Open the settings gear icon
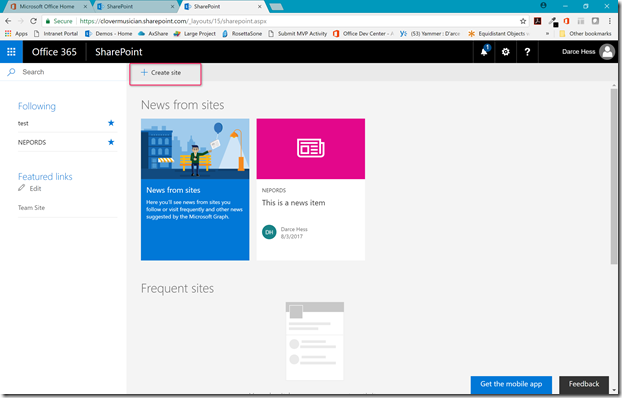 click(505, 52)
